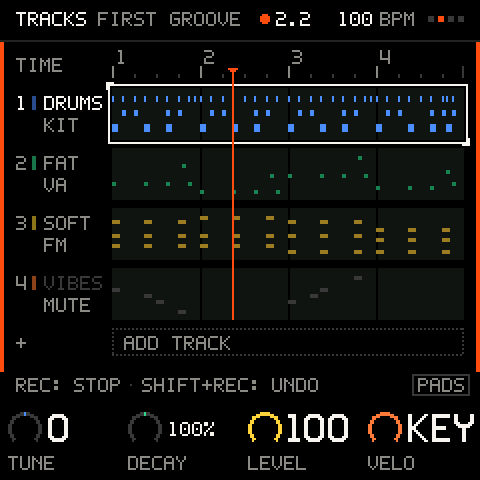
Task: Select track 4 VIBES label
Action: pyautogui.click(x=73, y=283)
